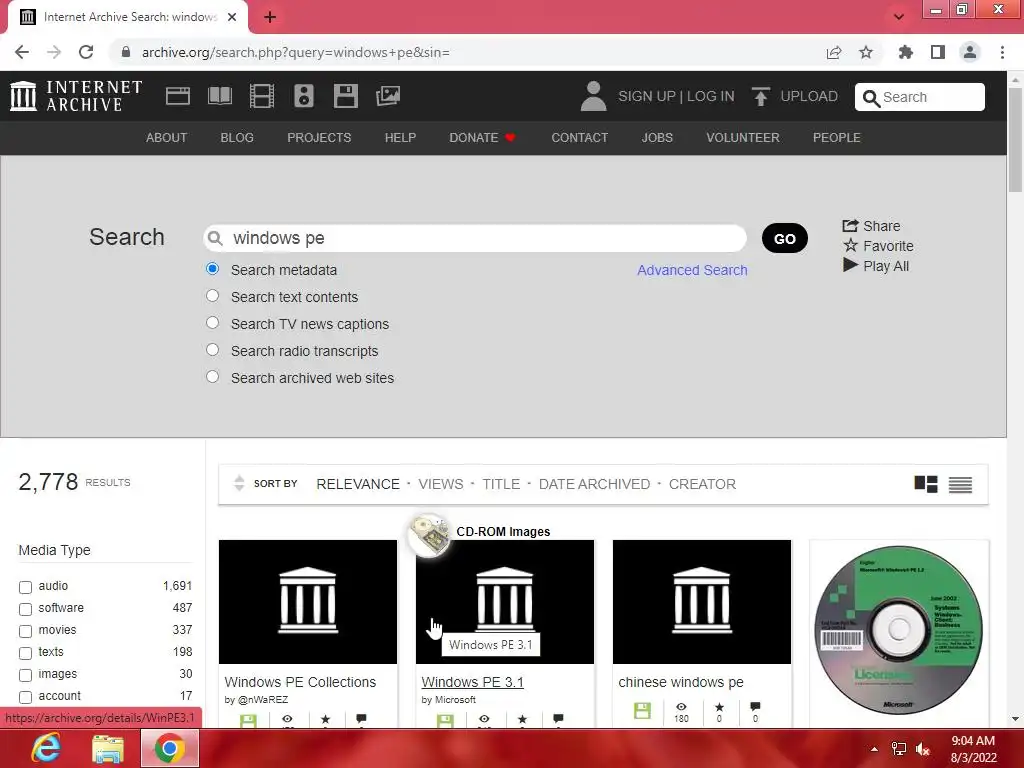Open the PROJECTS menu item
Screen dimensions: 1024x768
pyautogui.click(x=319, y=138)
